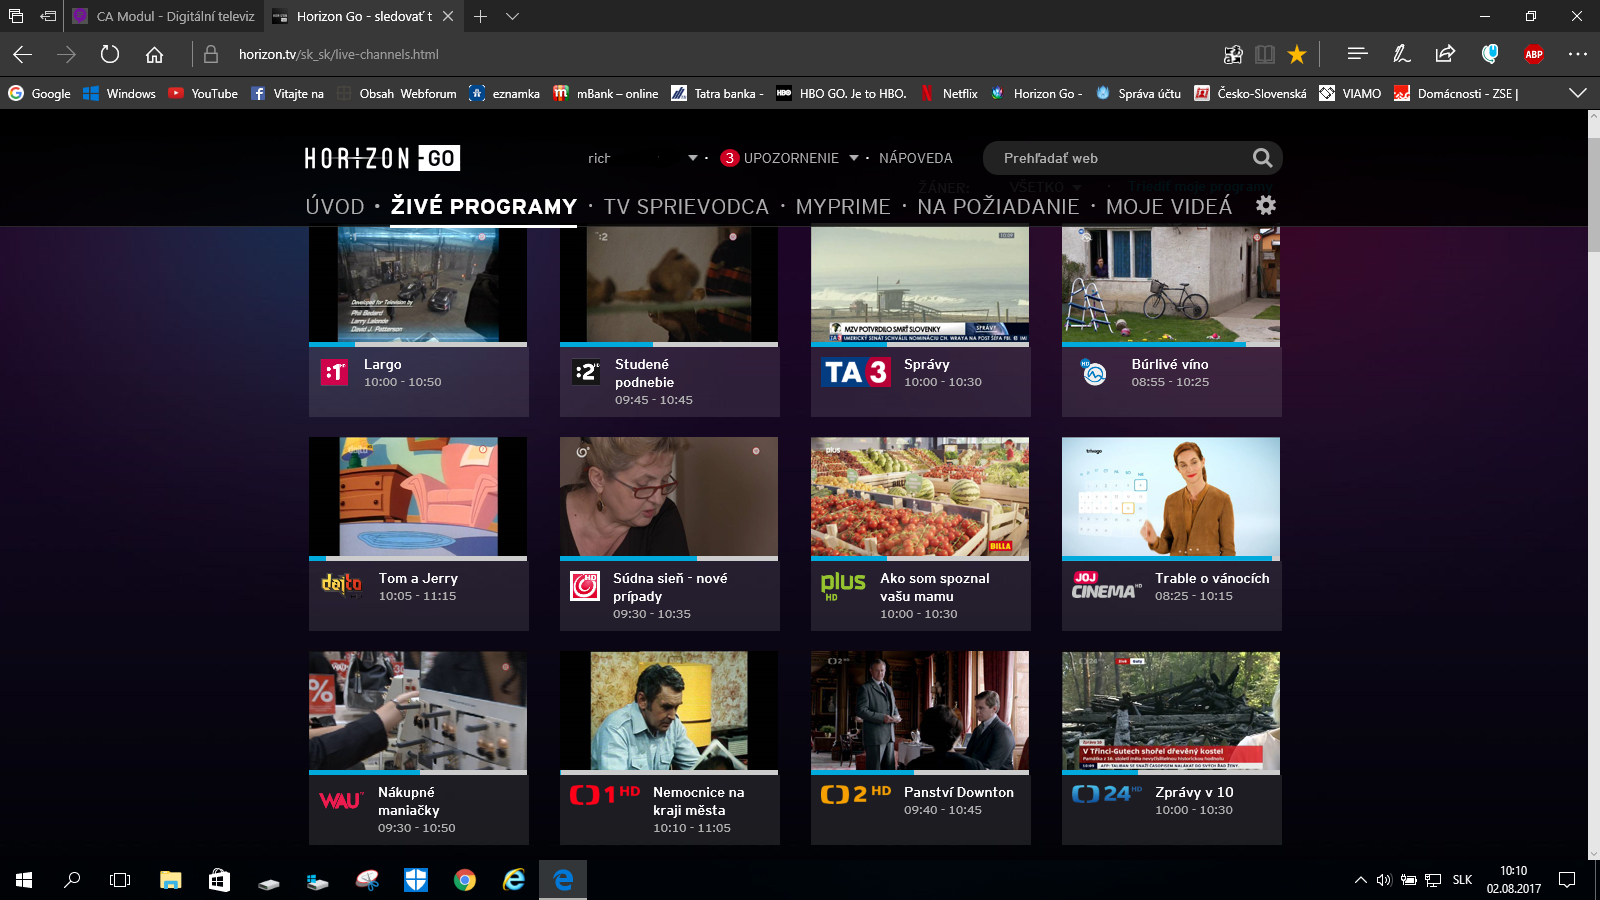The width and height of the screenshot is (1600, 900).
Task: Open the ČT24 HD channel logo
Action: pos(1106,794)
